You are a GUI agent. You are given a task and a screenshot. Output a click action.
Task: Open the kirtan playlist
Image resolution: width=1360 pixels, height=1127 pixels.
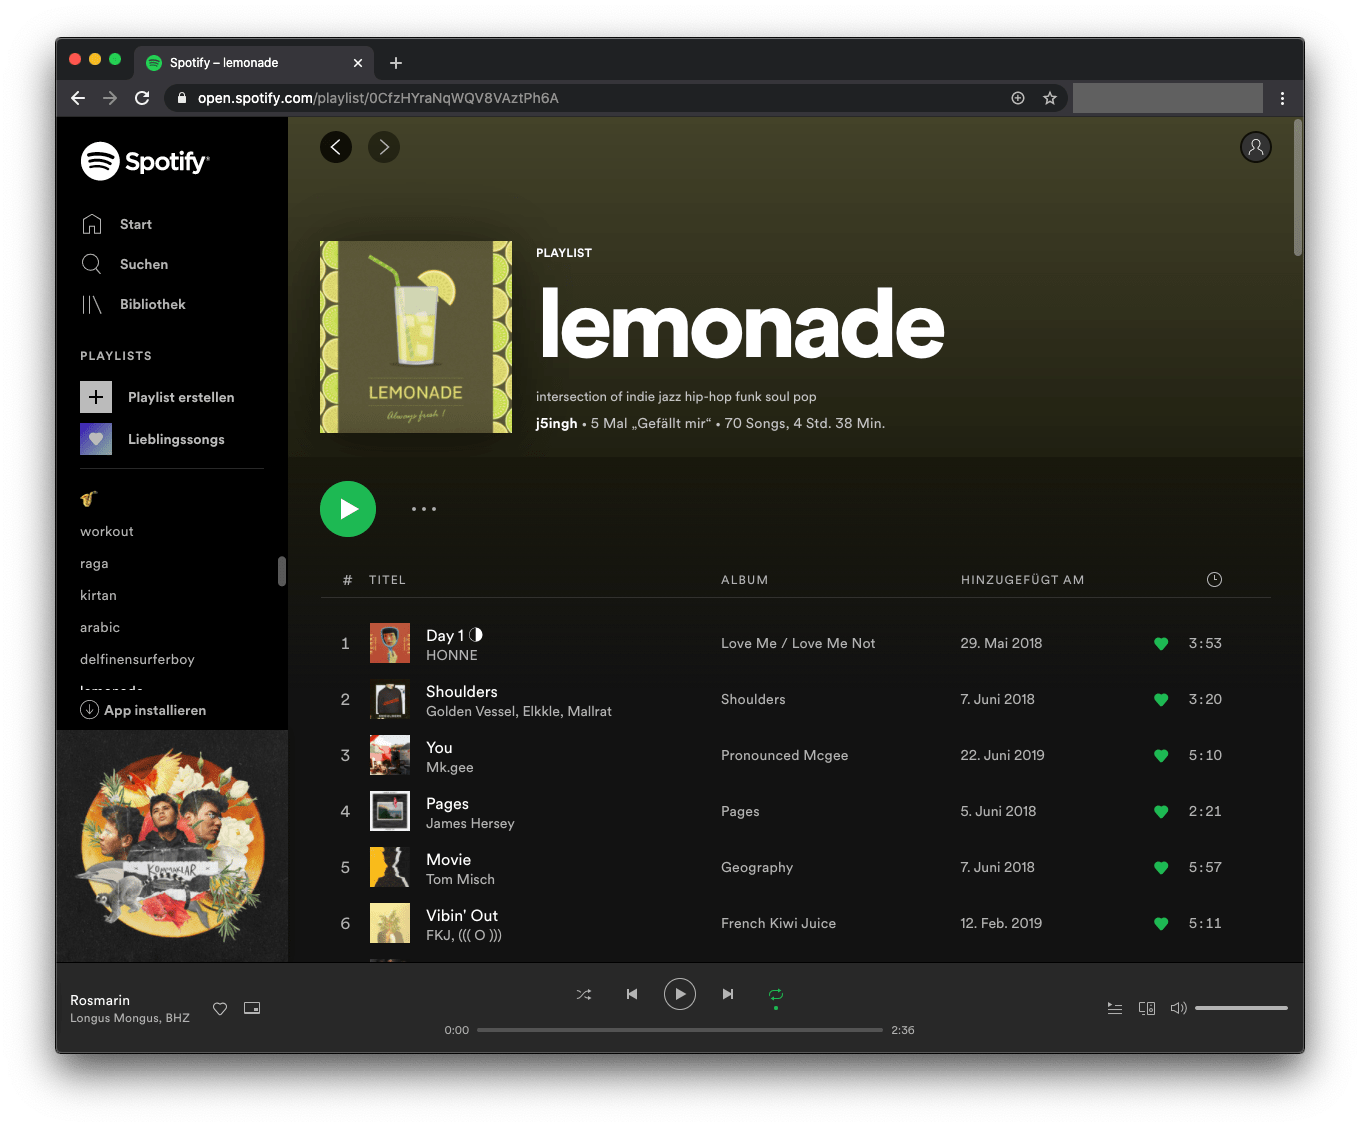click(98, 595)
